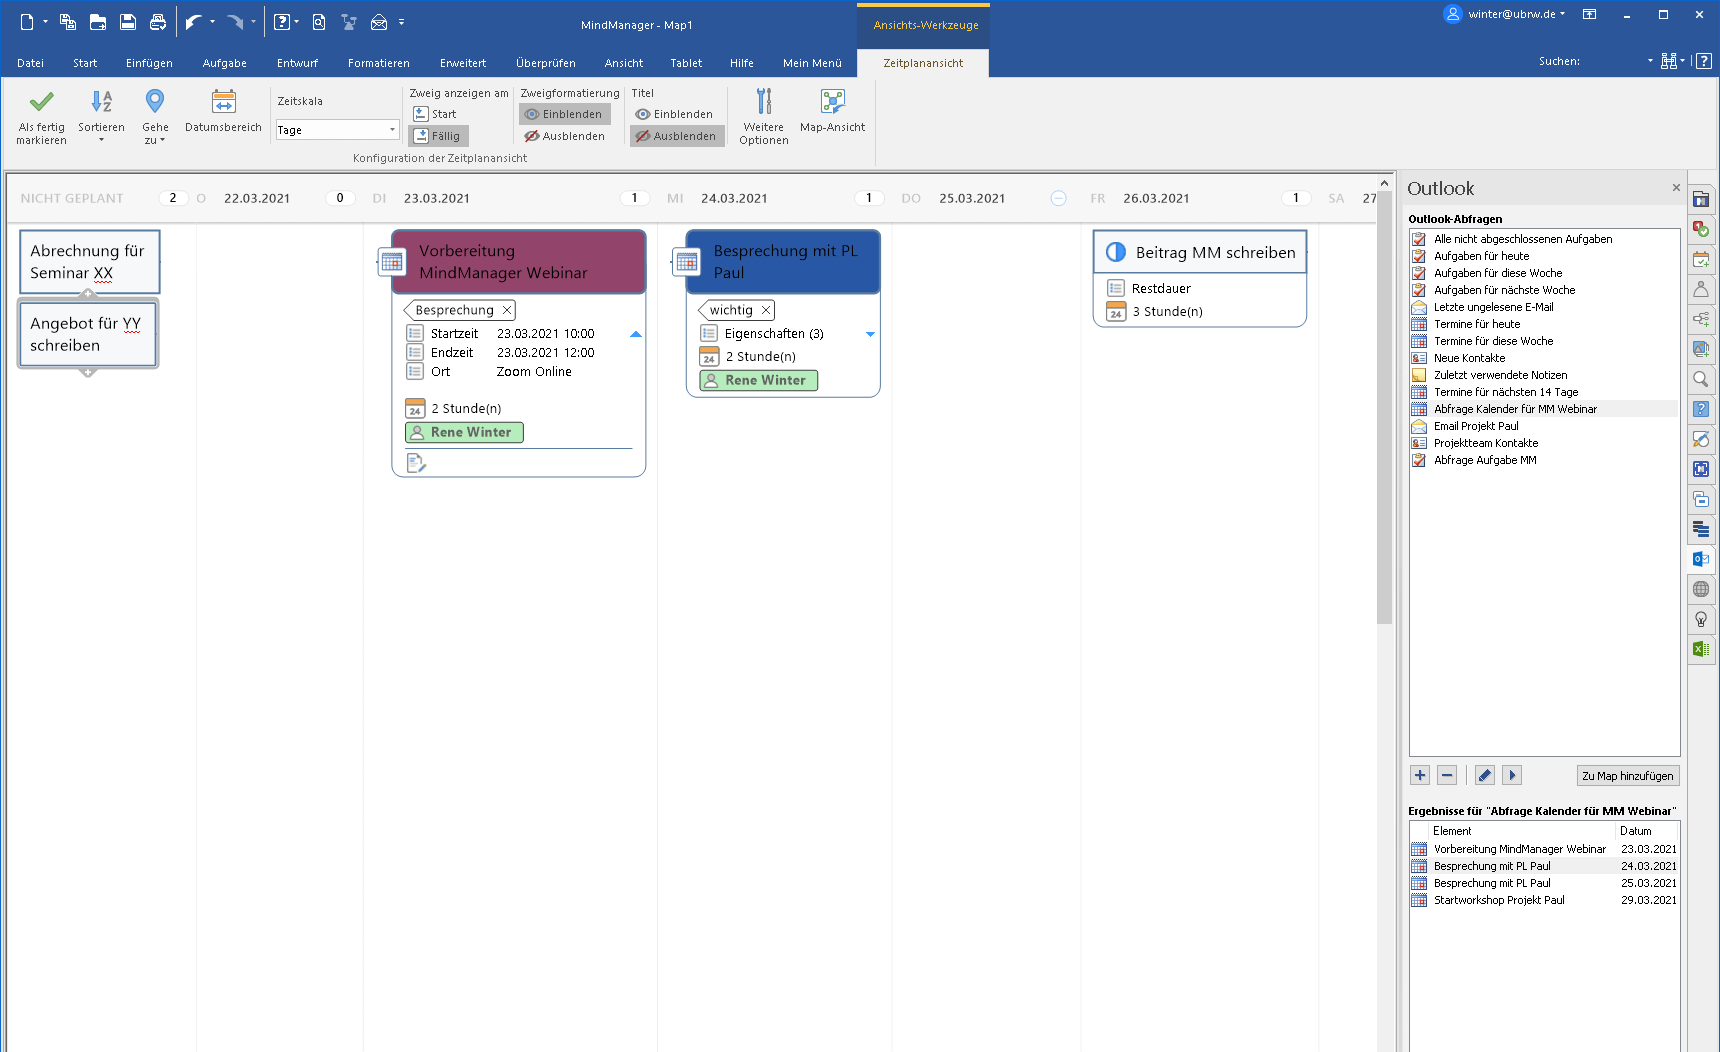The width and height of the screenshot is (1720, 1052).
Task: Open the Aufgabe ribbon tab
Action: [225, 63]
